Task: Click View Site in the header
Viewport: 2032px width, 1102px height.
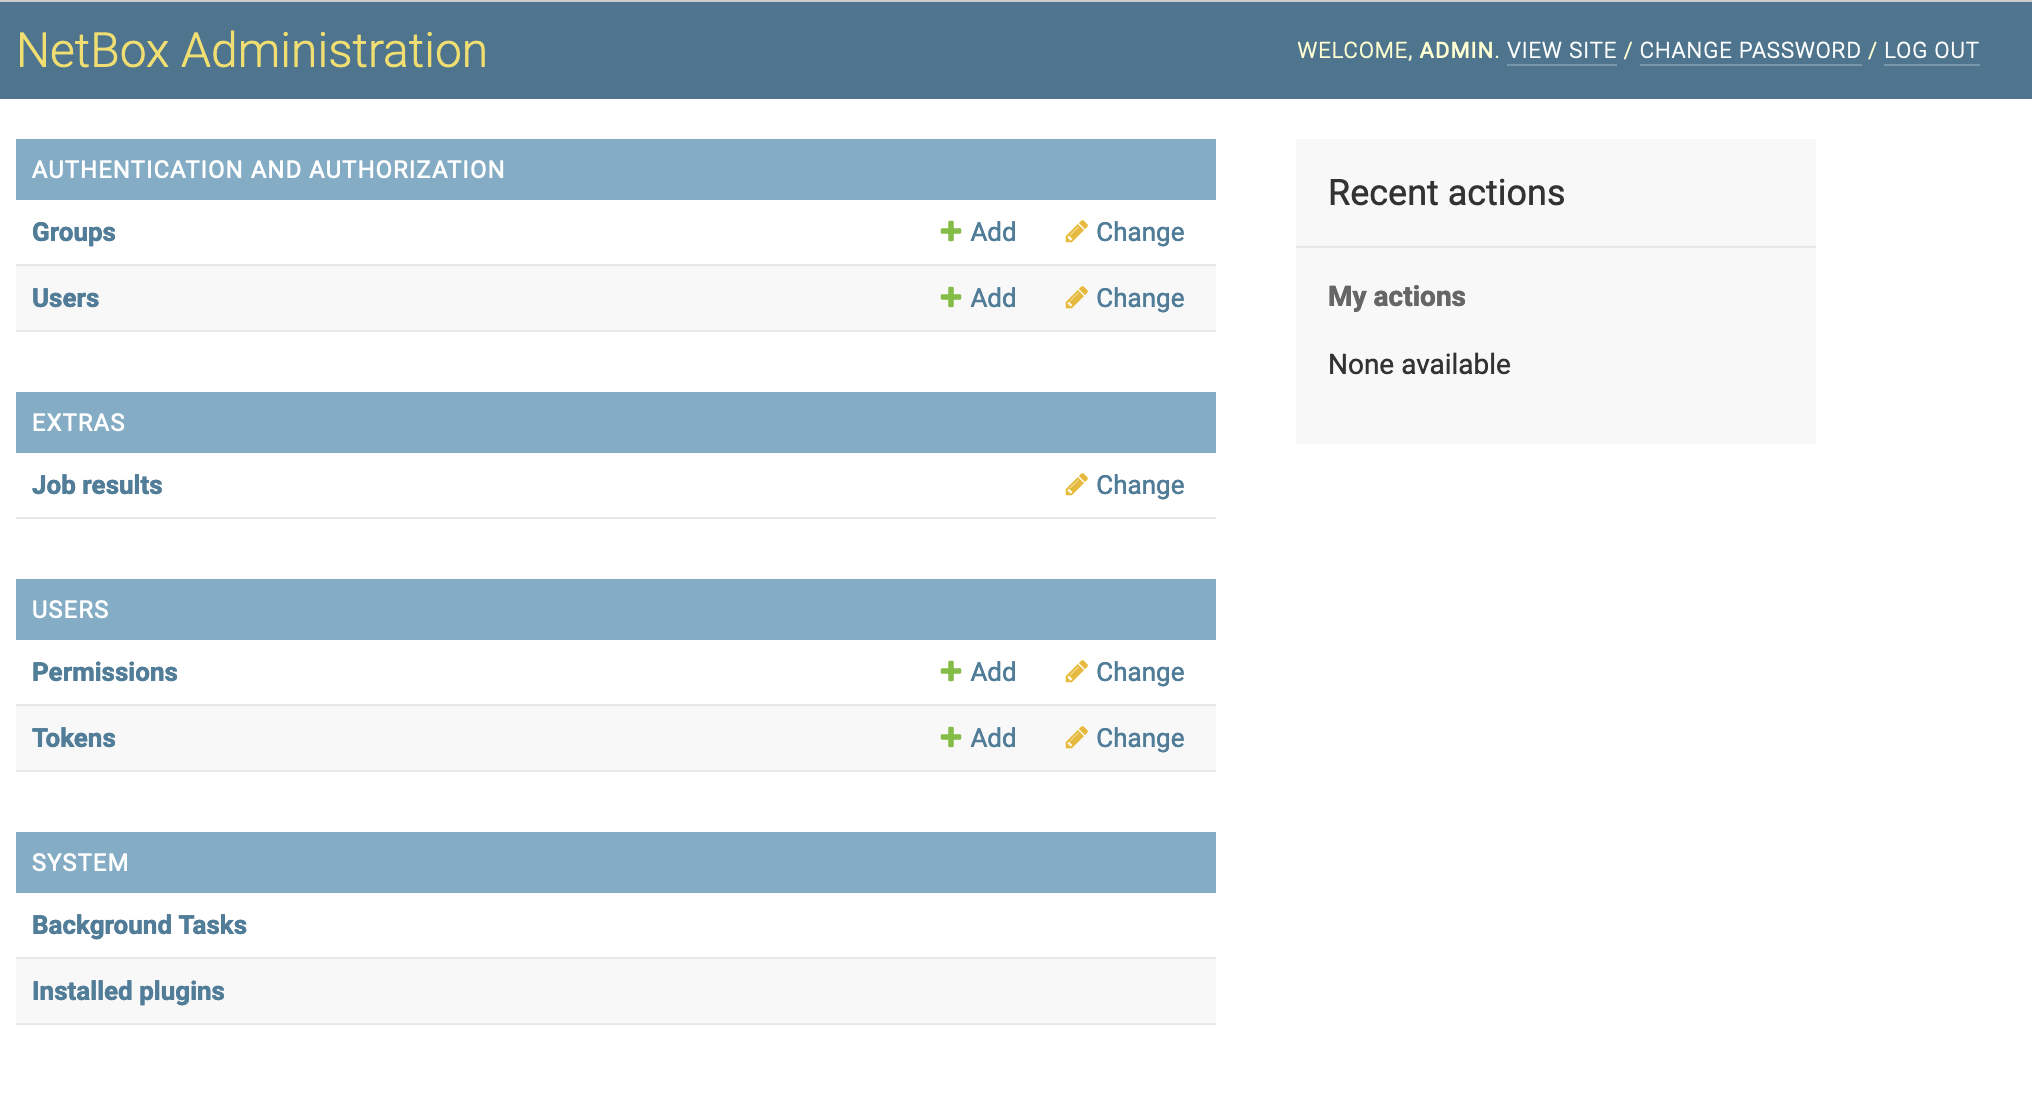Action: point(1561,50)
